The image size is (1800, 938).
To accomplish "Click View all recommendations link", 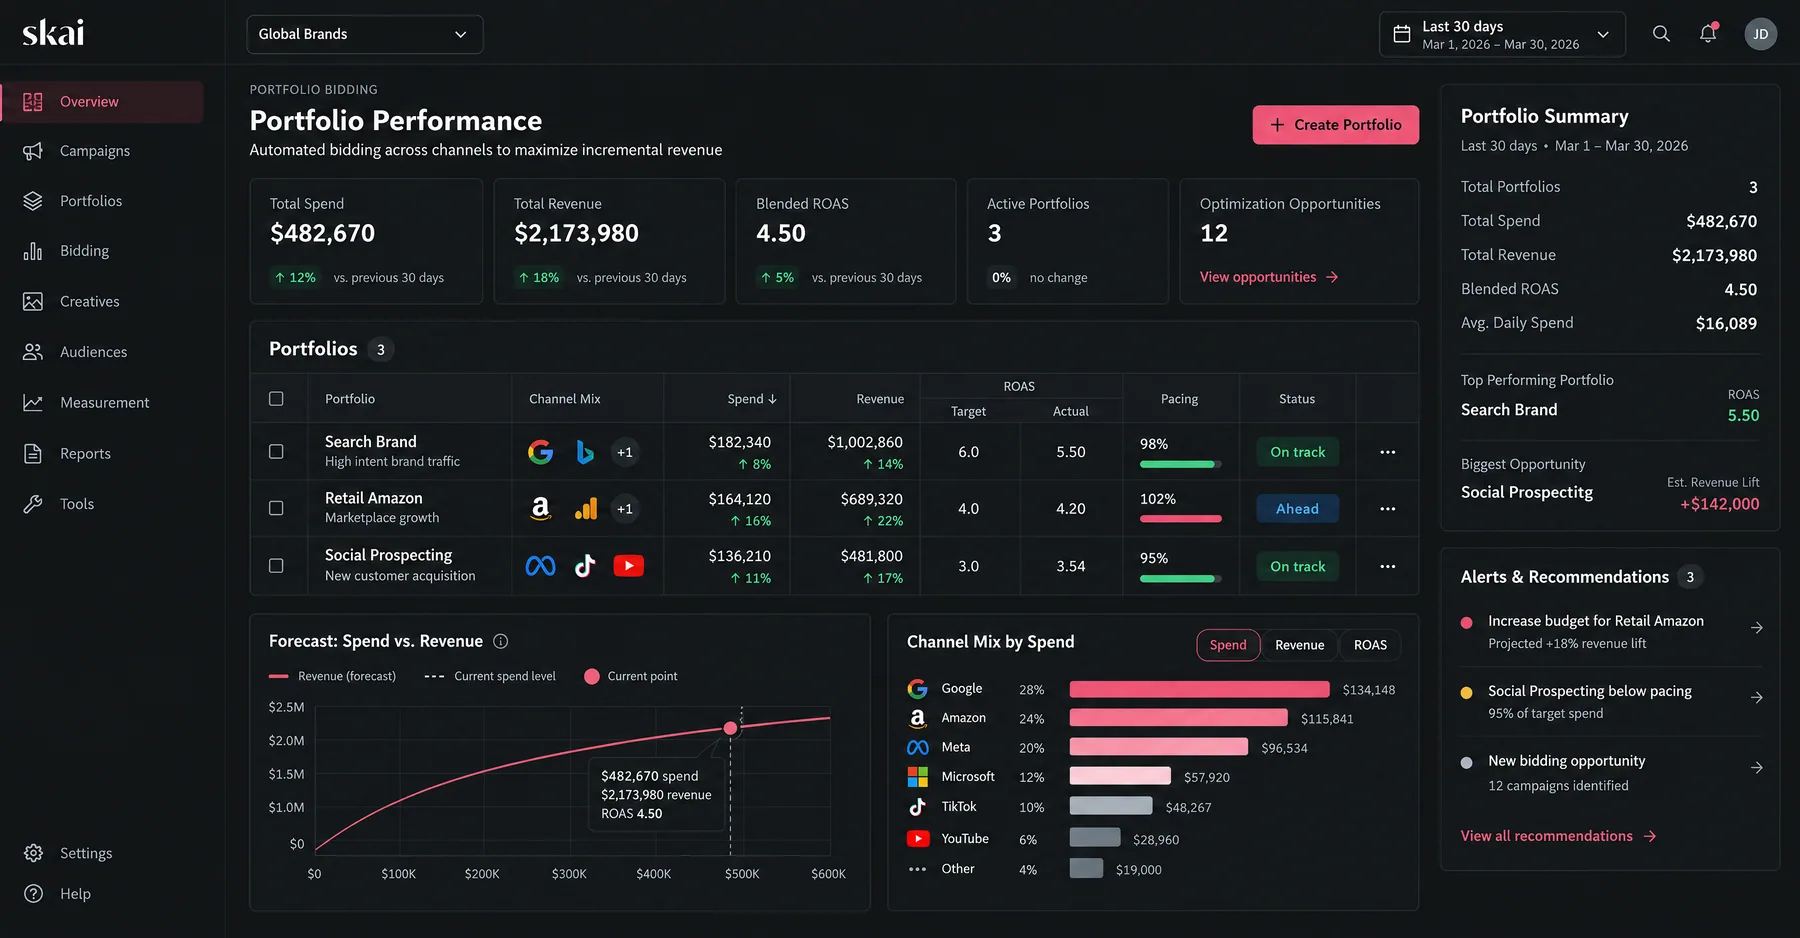I will tap(1558, 836).
